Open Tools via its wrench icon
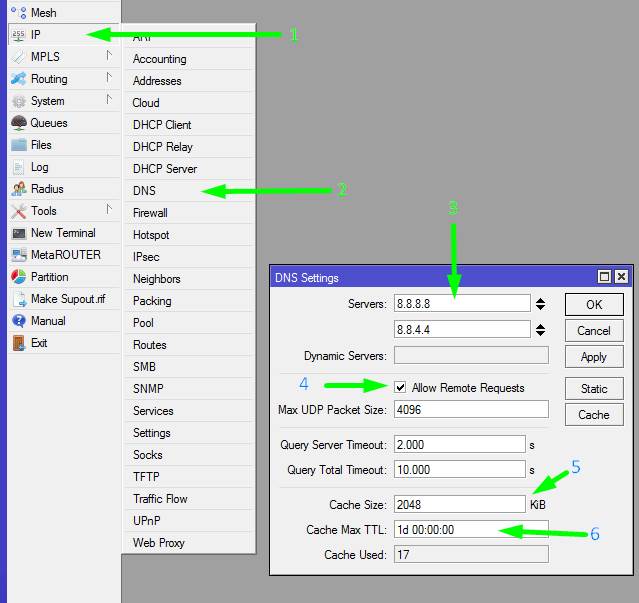 click(19, 211)
